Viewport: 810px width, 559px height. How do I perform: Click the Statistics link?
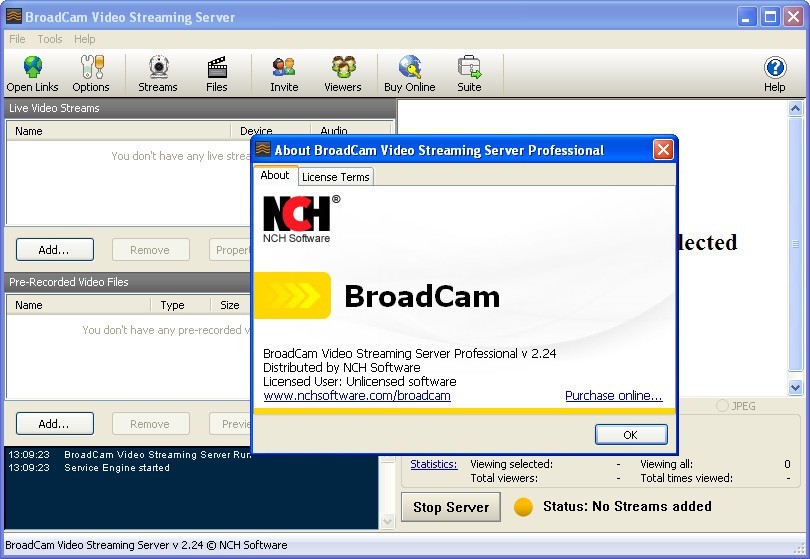coord(433,464)
